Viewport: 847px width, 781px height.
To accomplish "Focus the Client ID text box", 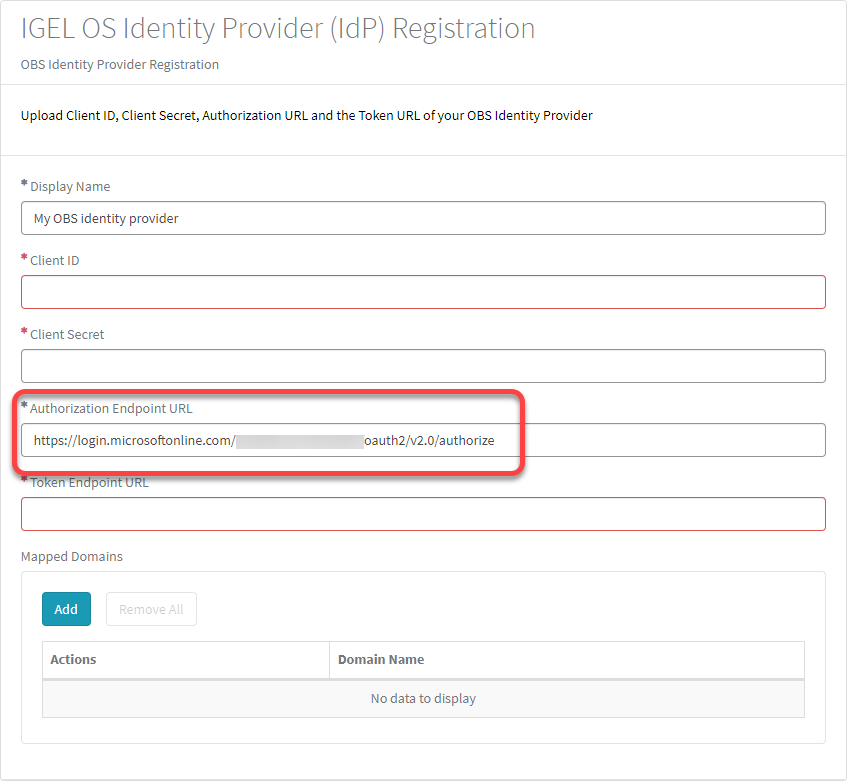I will (x=423, y=292).
